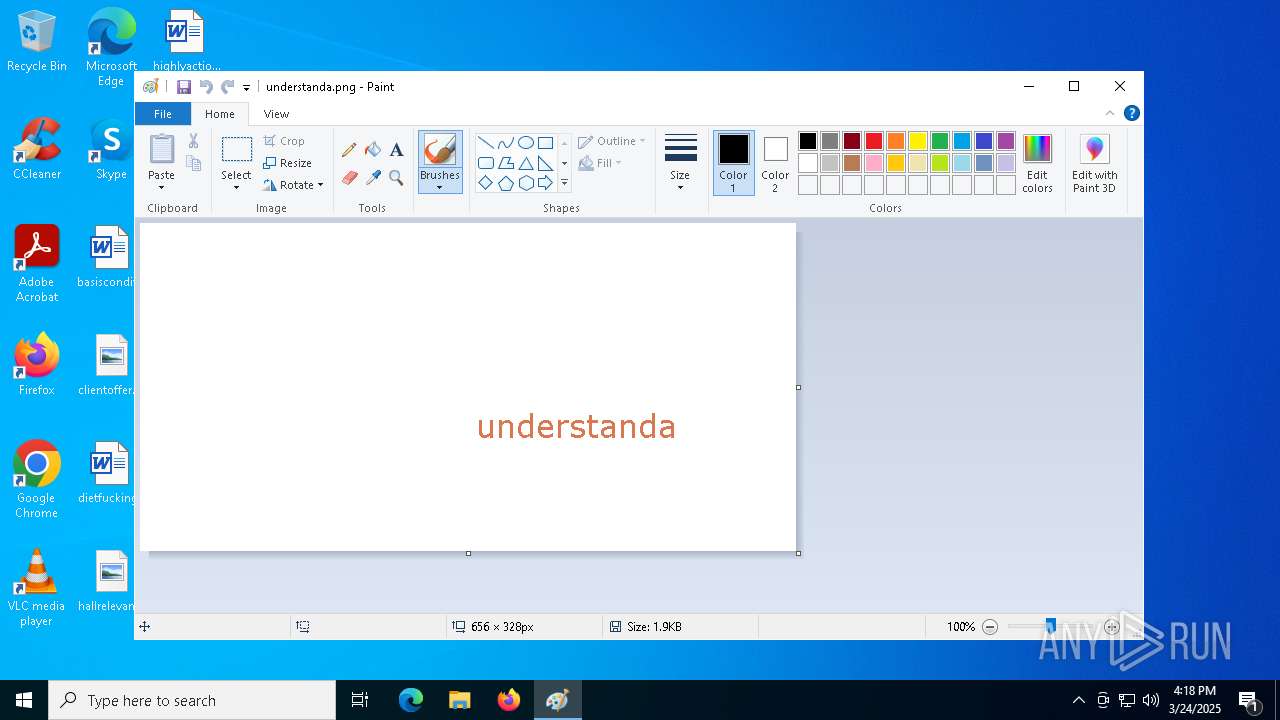Click the Redo arrow in quick access toolbar
Screen dimensions: 1280x720
228,87
